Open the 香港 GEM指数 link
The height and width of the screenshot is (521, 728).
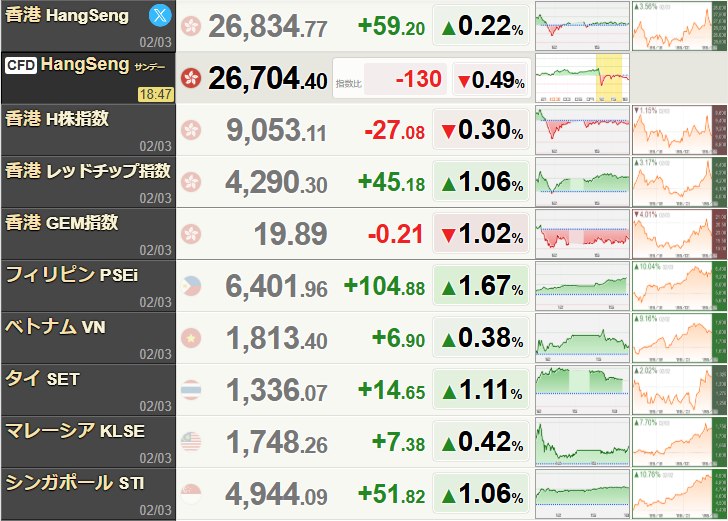tap(62, 223)
